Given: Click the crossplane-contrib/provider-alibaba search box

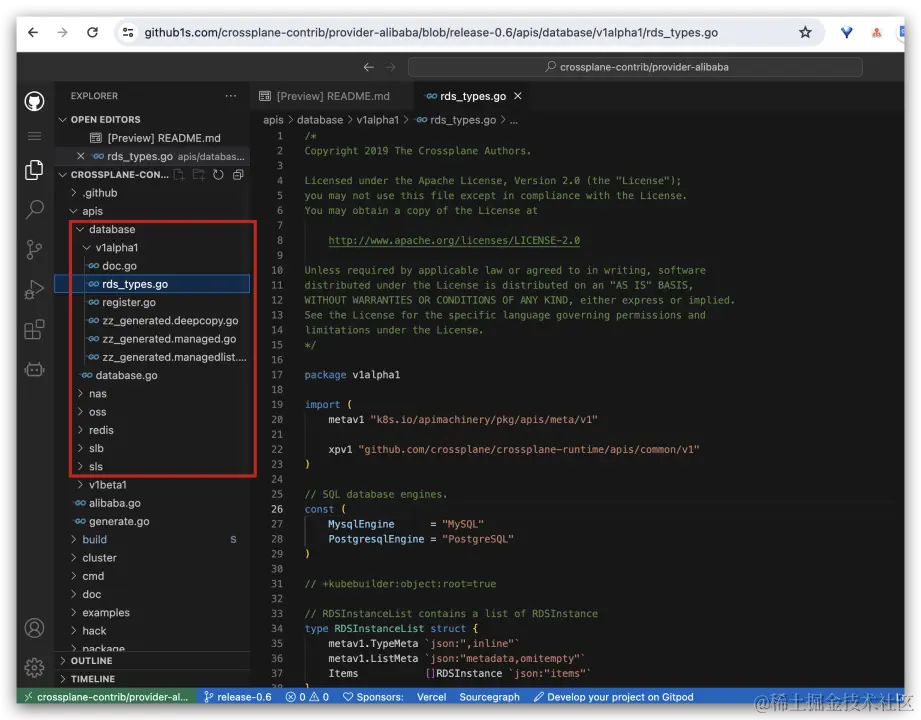Looking at the screenshot, I should (635, 67).
